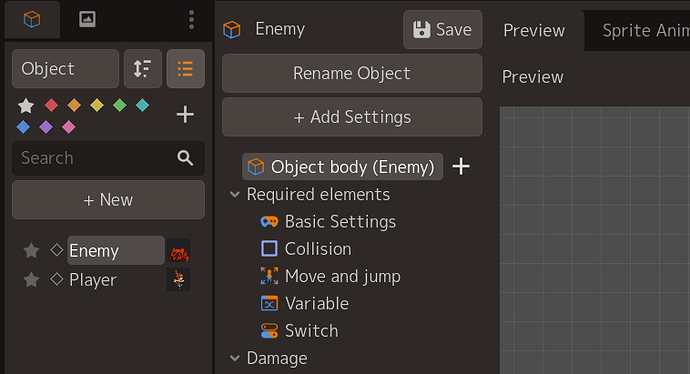Toggle the orange list view button
Image resolution: width=690 pixels, height=374 pixels.
tap(185, 69)
